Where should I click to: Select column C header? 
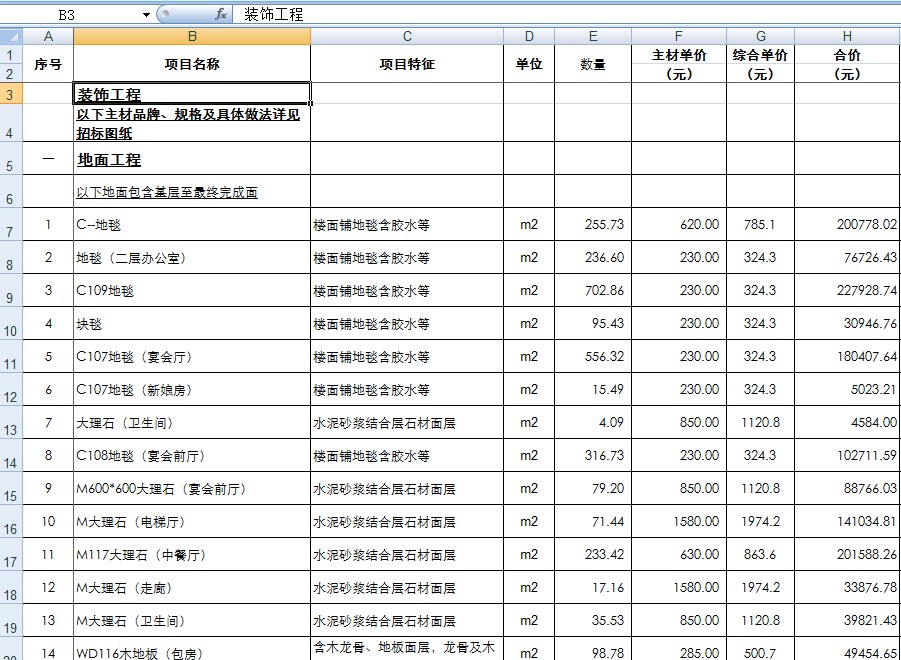point(407,37)
